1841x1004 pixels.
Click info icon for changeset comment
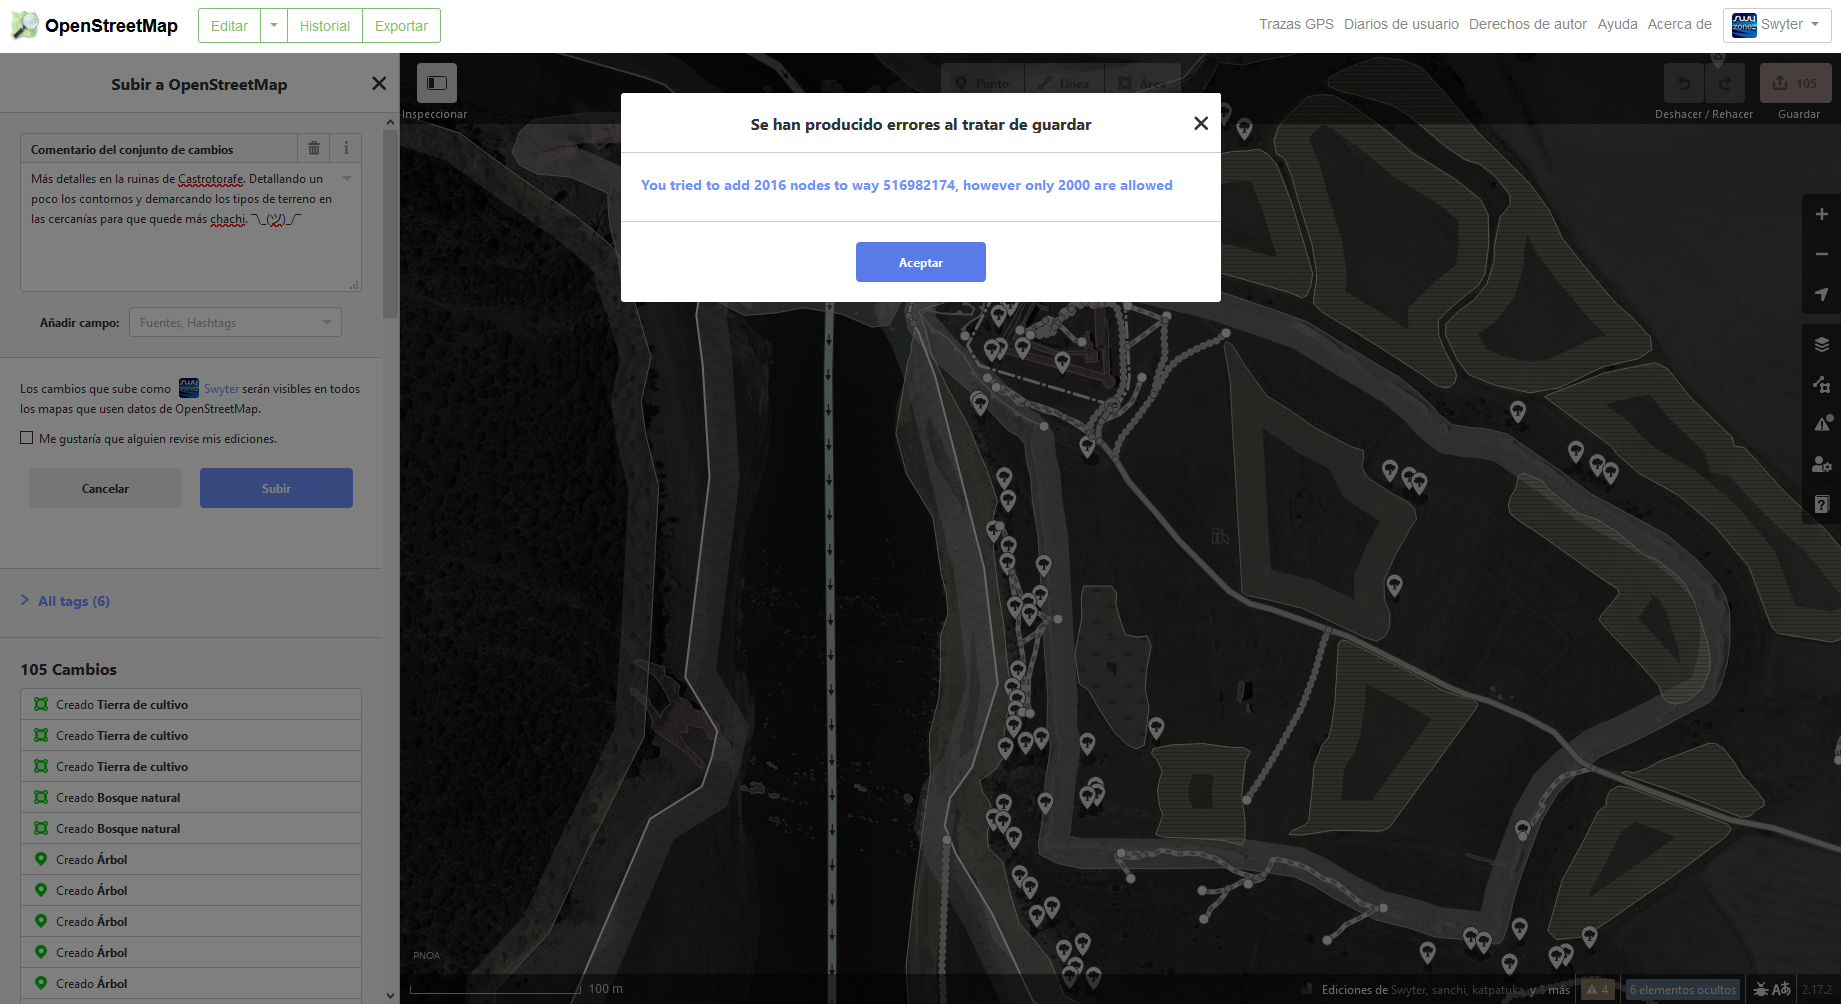(346, 148)
